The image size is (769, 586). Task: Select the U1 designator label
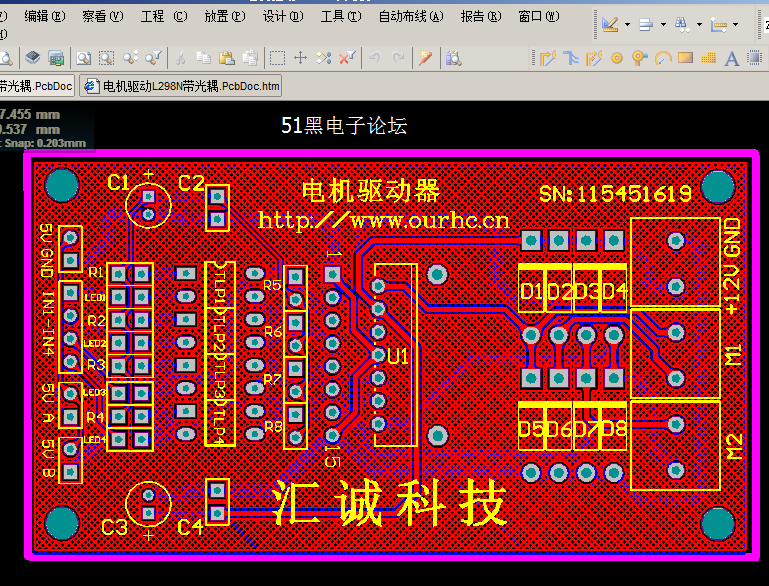pyautogui.click(x=398, y=357)
